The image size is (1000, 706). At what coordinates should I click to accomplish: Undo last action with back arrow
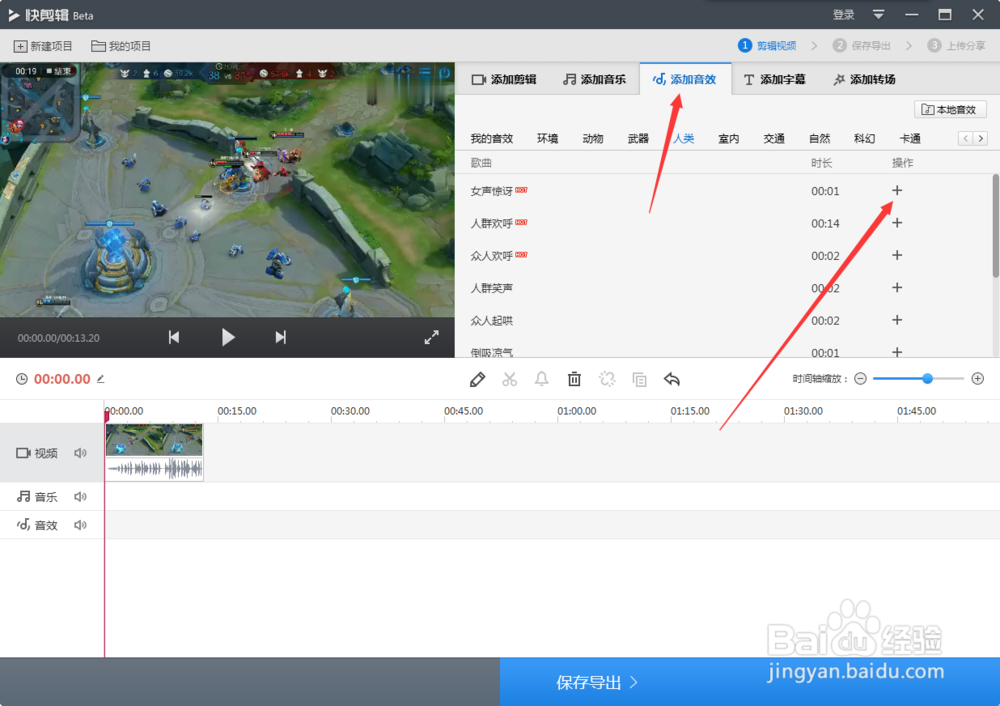[x=672, y=379]
